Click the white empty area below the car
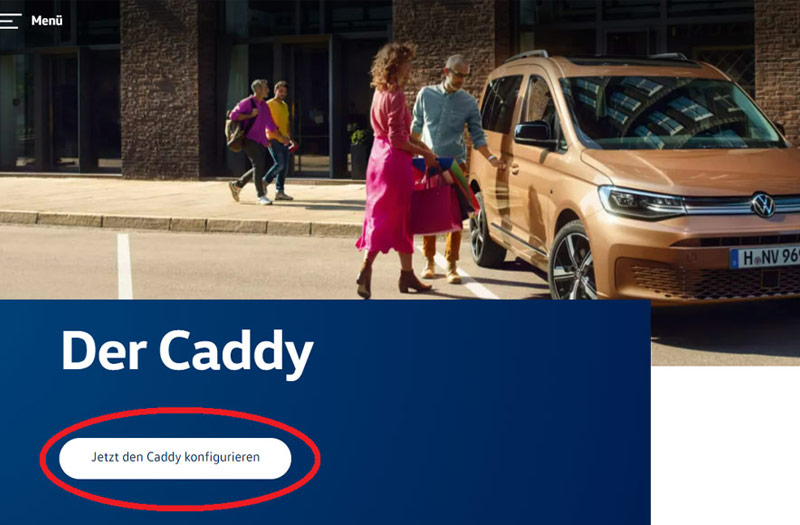Screen dimensions: 800x525 (x=725, y=445)
